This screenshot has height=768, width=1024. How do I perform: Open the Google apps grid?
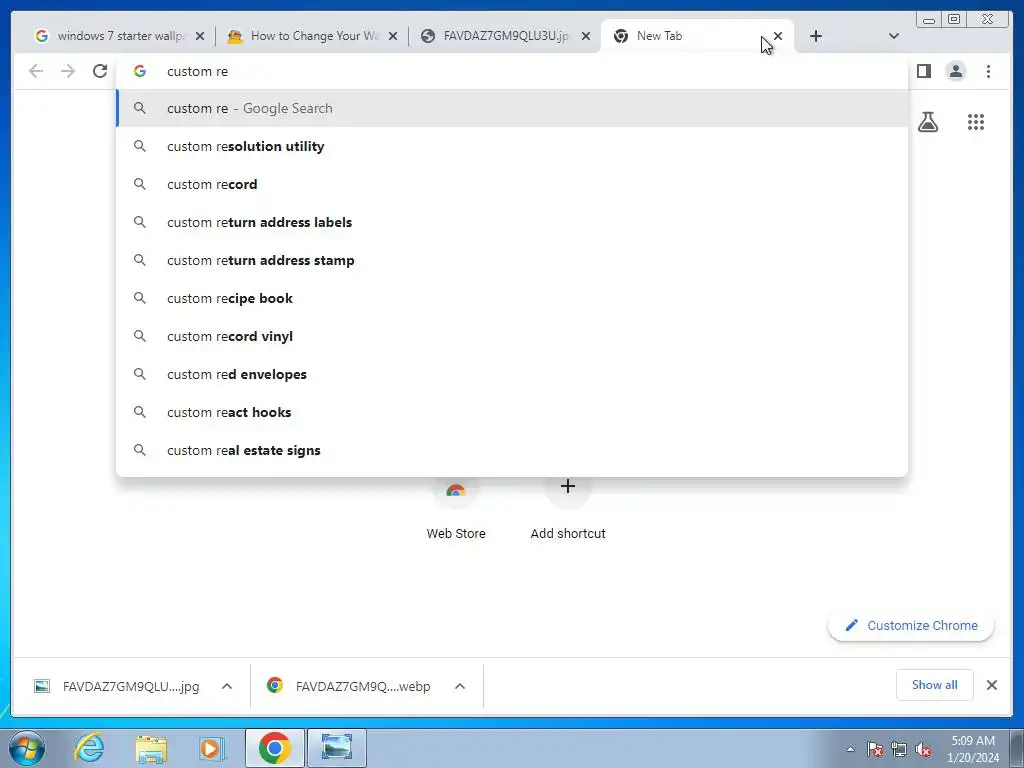(x=976, y=121)
